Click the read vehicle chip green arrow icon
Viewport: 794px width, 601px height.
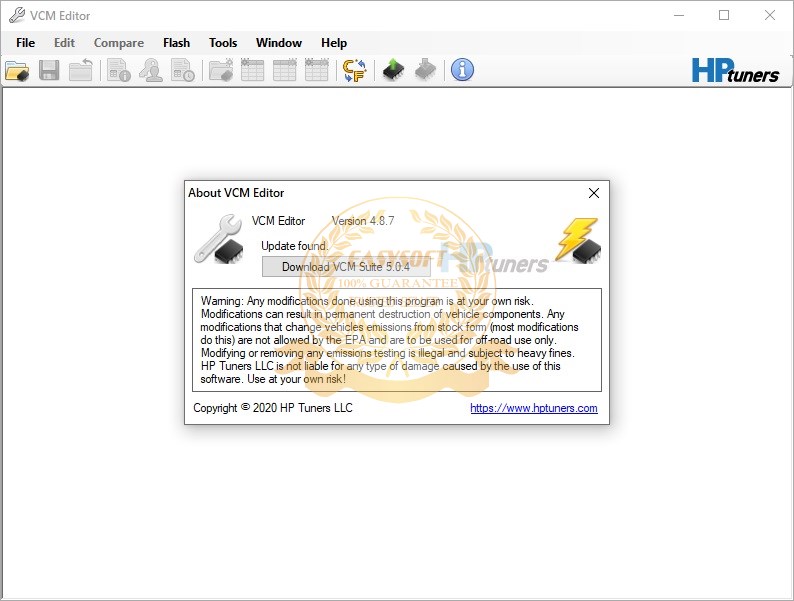pyautogui.click(x=393, y=70)
